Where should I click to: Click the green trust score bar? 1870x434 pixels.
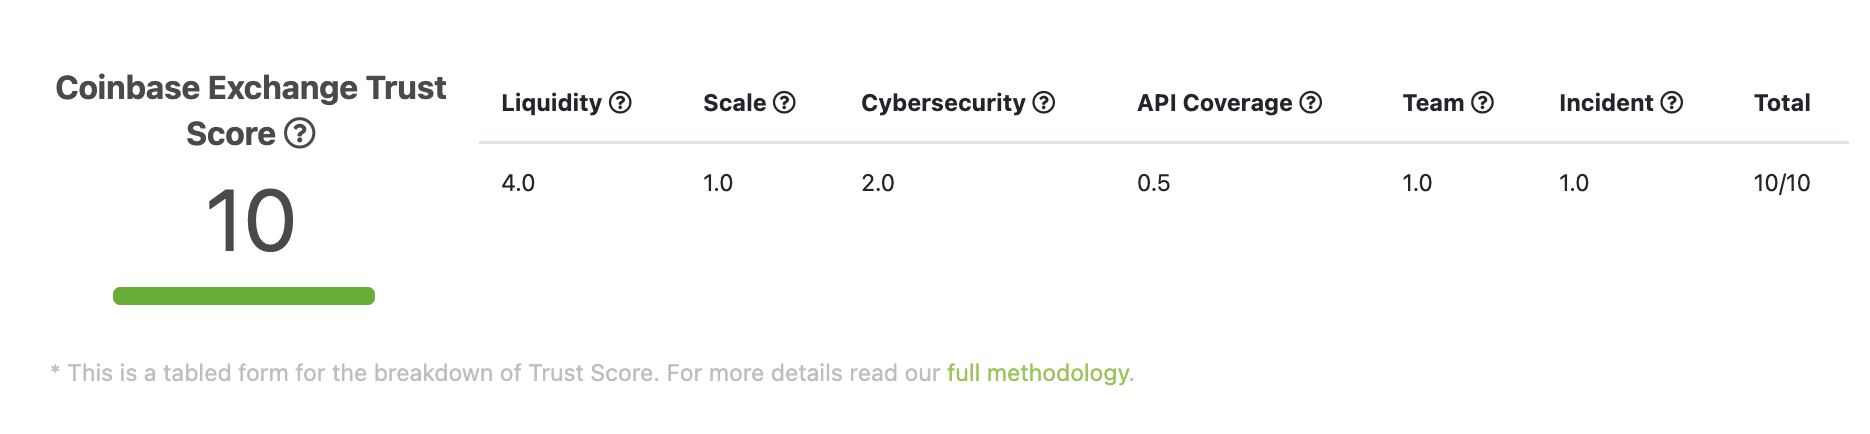(244, 296)
